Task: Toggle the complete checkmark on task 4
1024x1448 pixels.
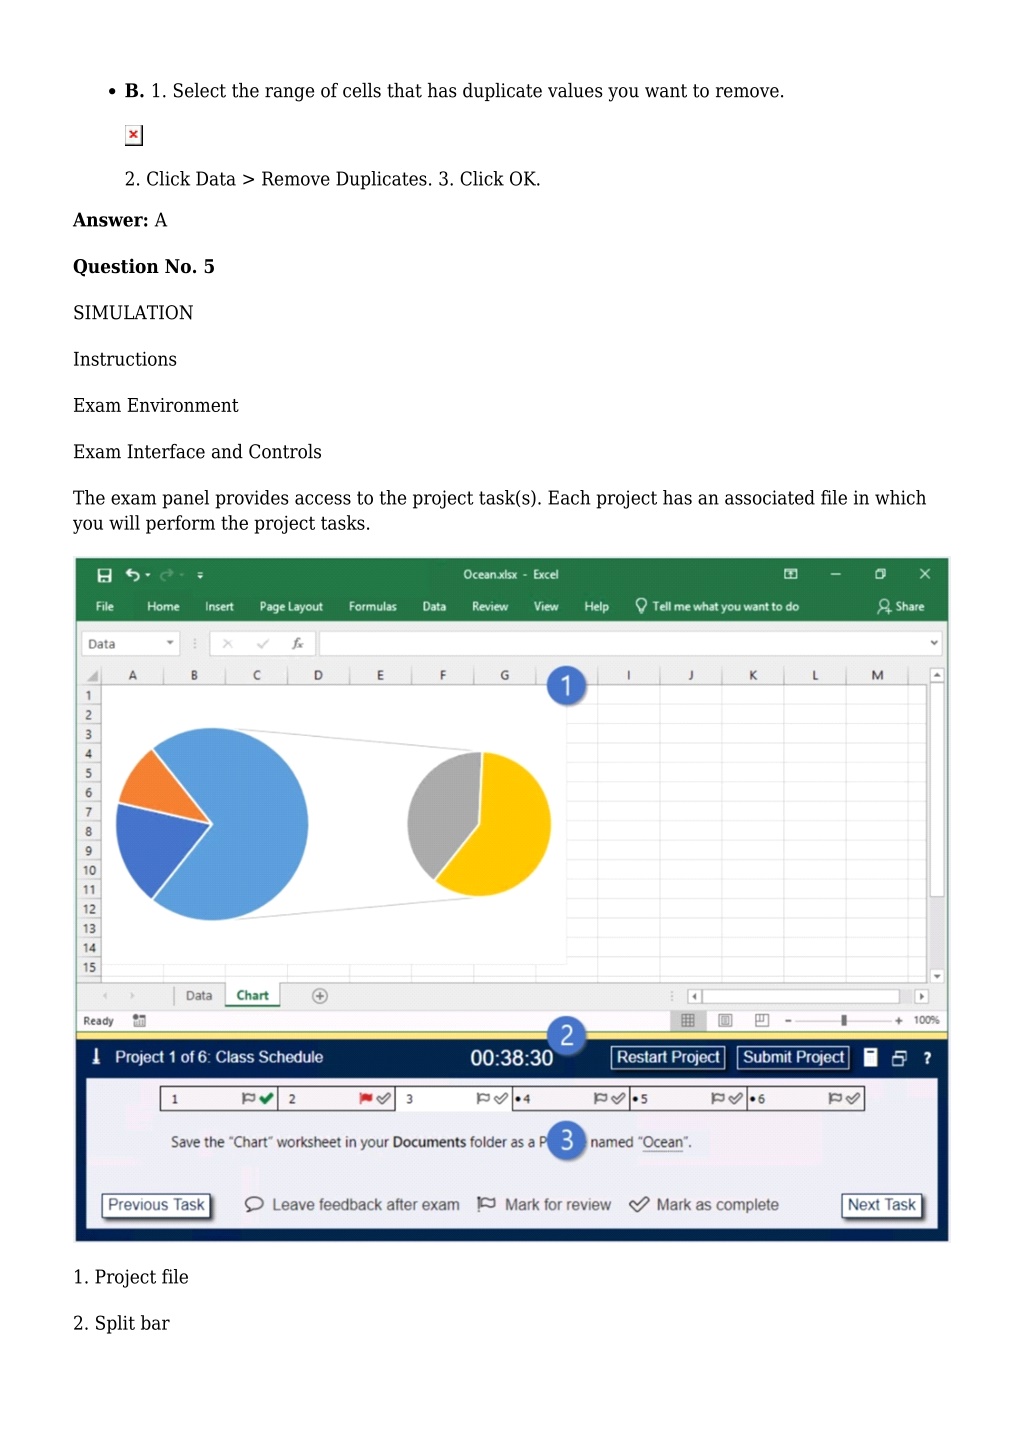Action: tap(618, 1099)
